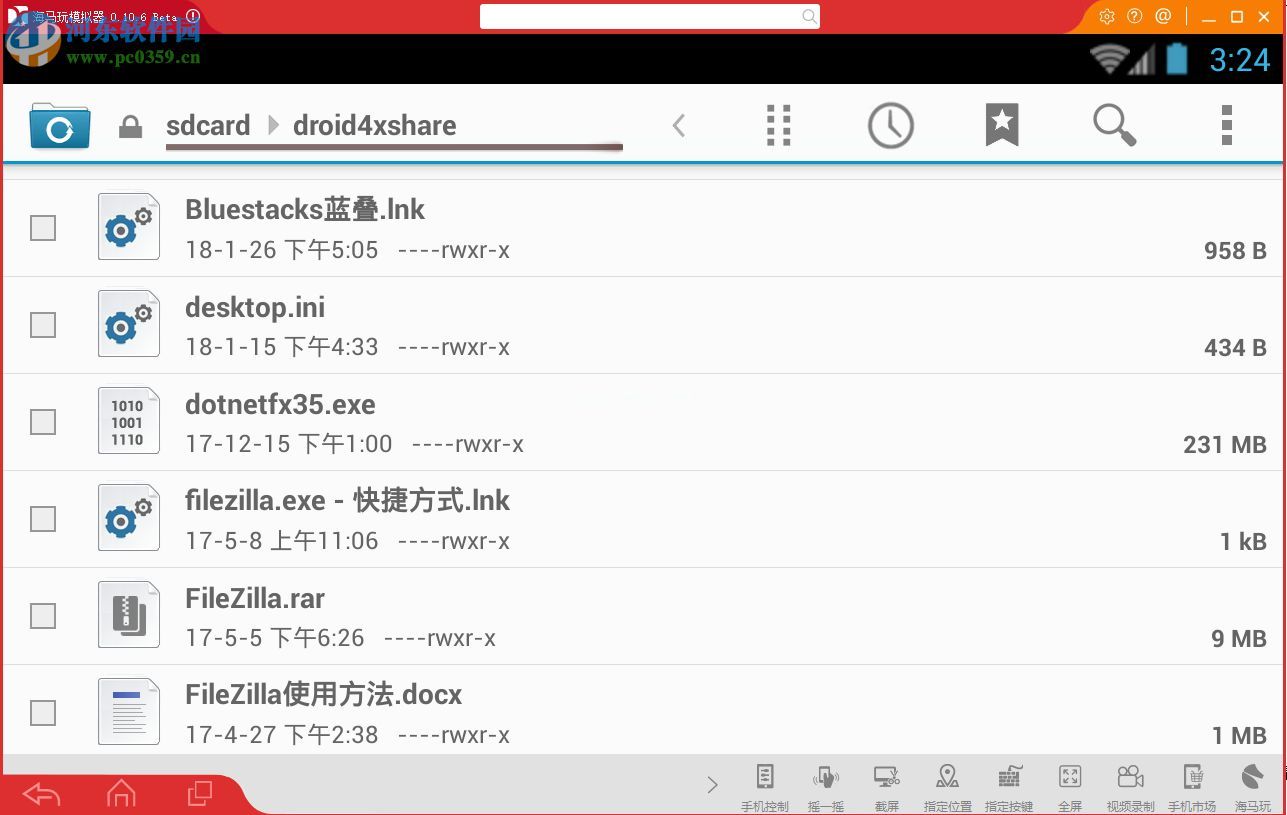This screenshot has height=815, width=1287.
Task: Start 视频录制 video recording
Action: click(x=1131, y=788)
